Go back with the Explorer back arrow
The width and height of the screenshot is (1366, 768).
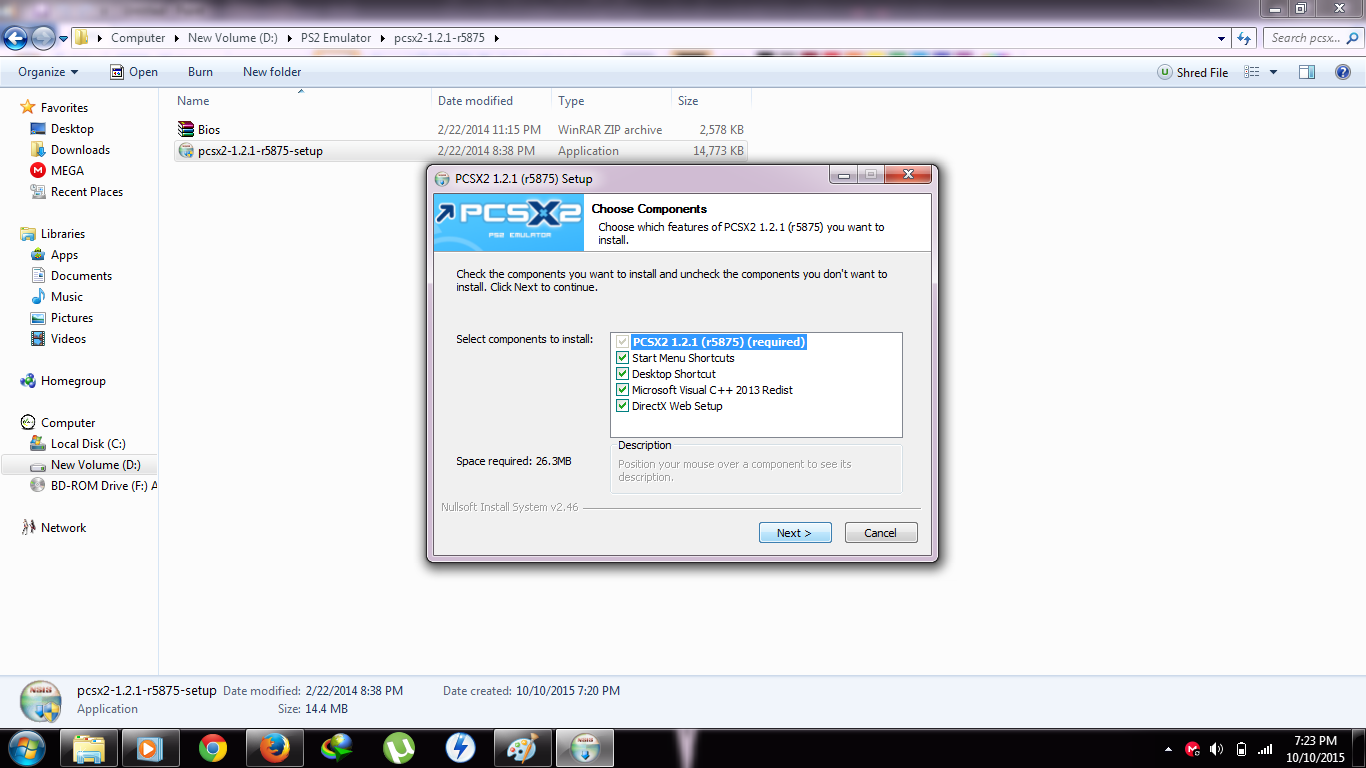[x=16, y=38]
